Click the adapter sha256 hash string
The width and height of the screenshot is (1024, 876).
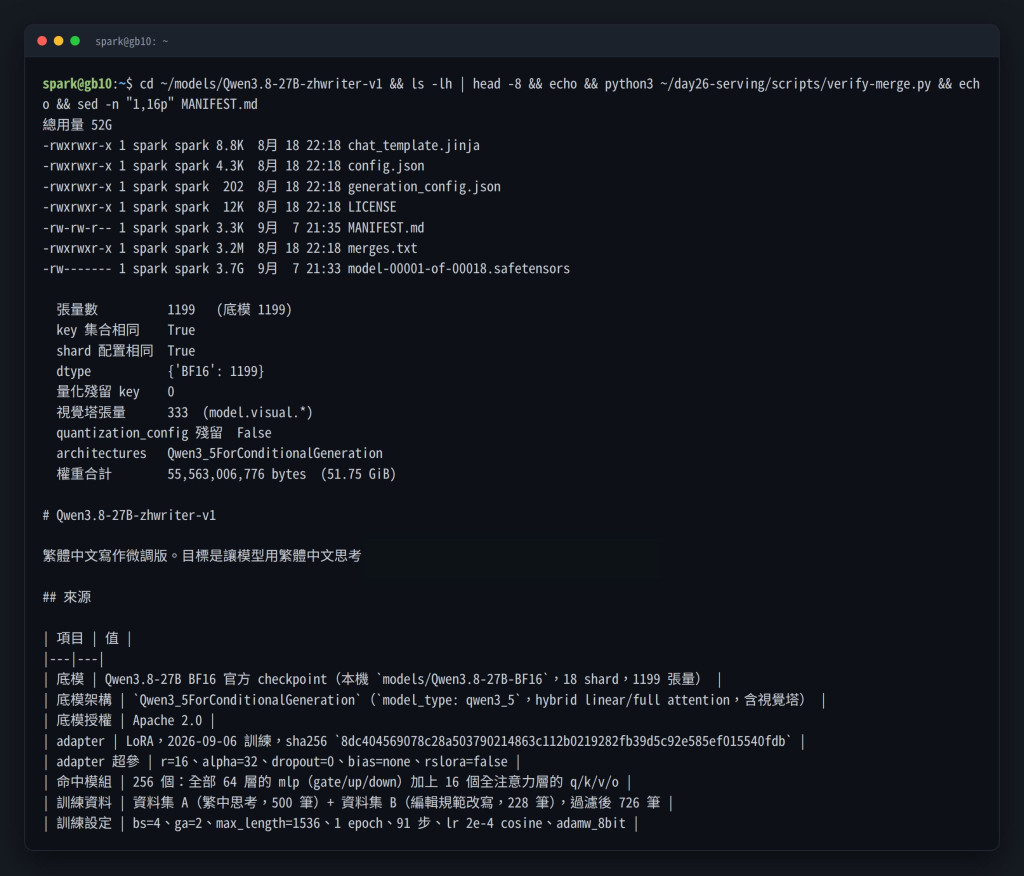pos(563,741)
